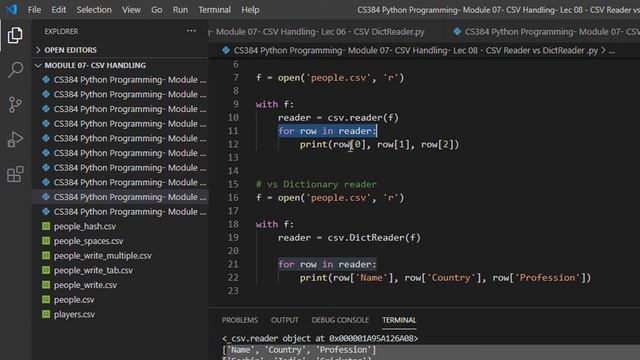
Task: Click the Python icon on the second editor tab
Action: coord(457,31)
